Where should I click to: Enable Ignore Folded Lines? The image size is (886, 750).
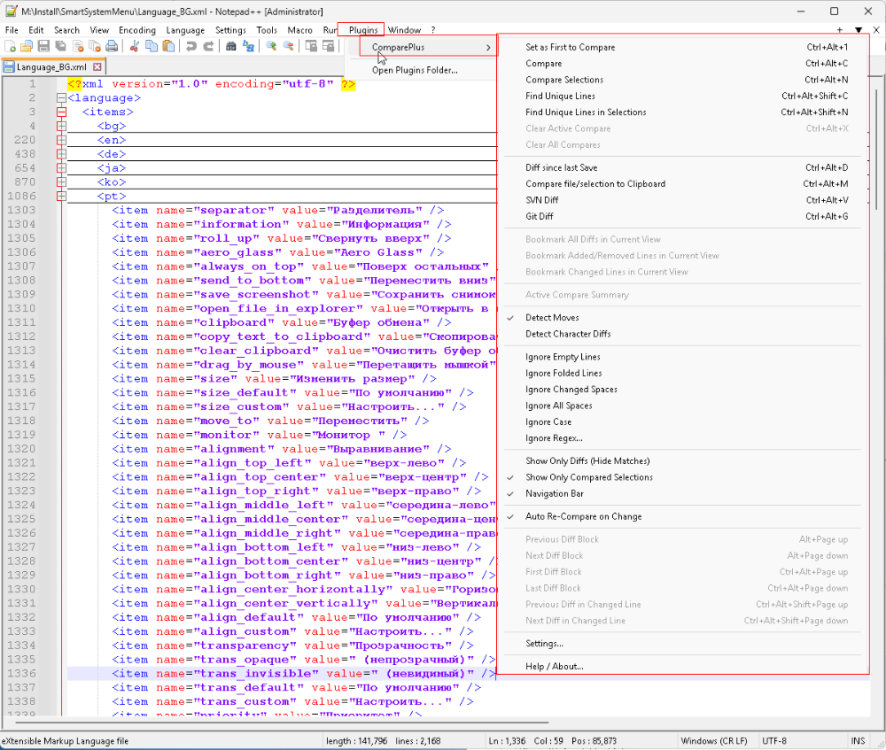click(x=682, y=373)
